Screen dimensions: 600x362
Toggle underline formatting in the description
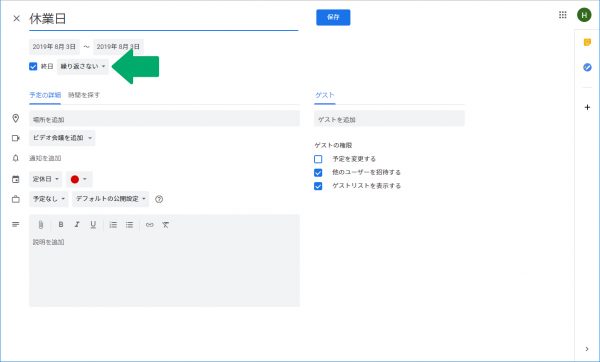point(93,225)
